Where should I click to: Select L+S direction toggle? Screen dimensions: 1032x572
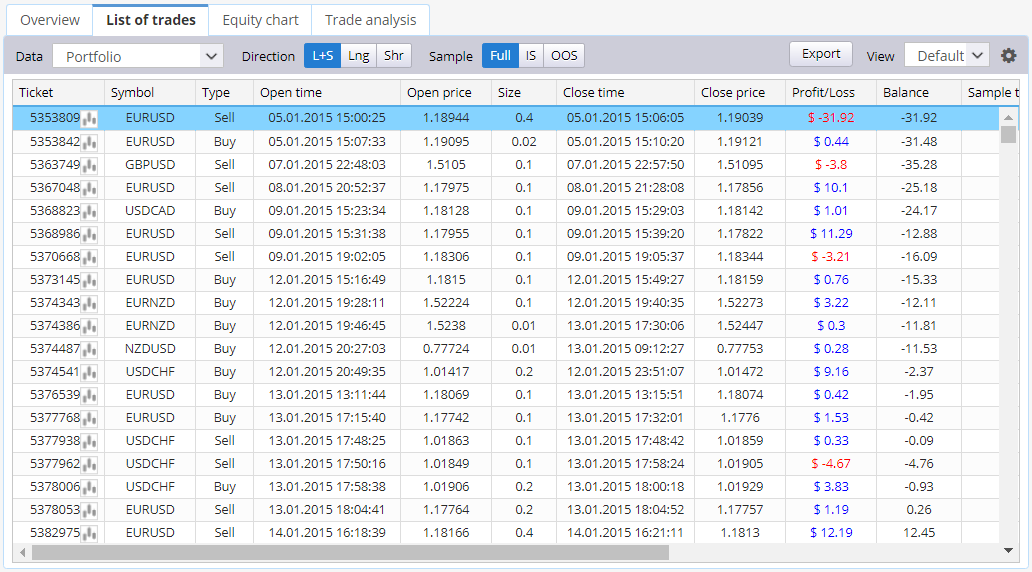pyautogui.click(x=322, y=56)
